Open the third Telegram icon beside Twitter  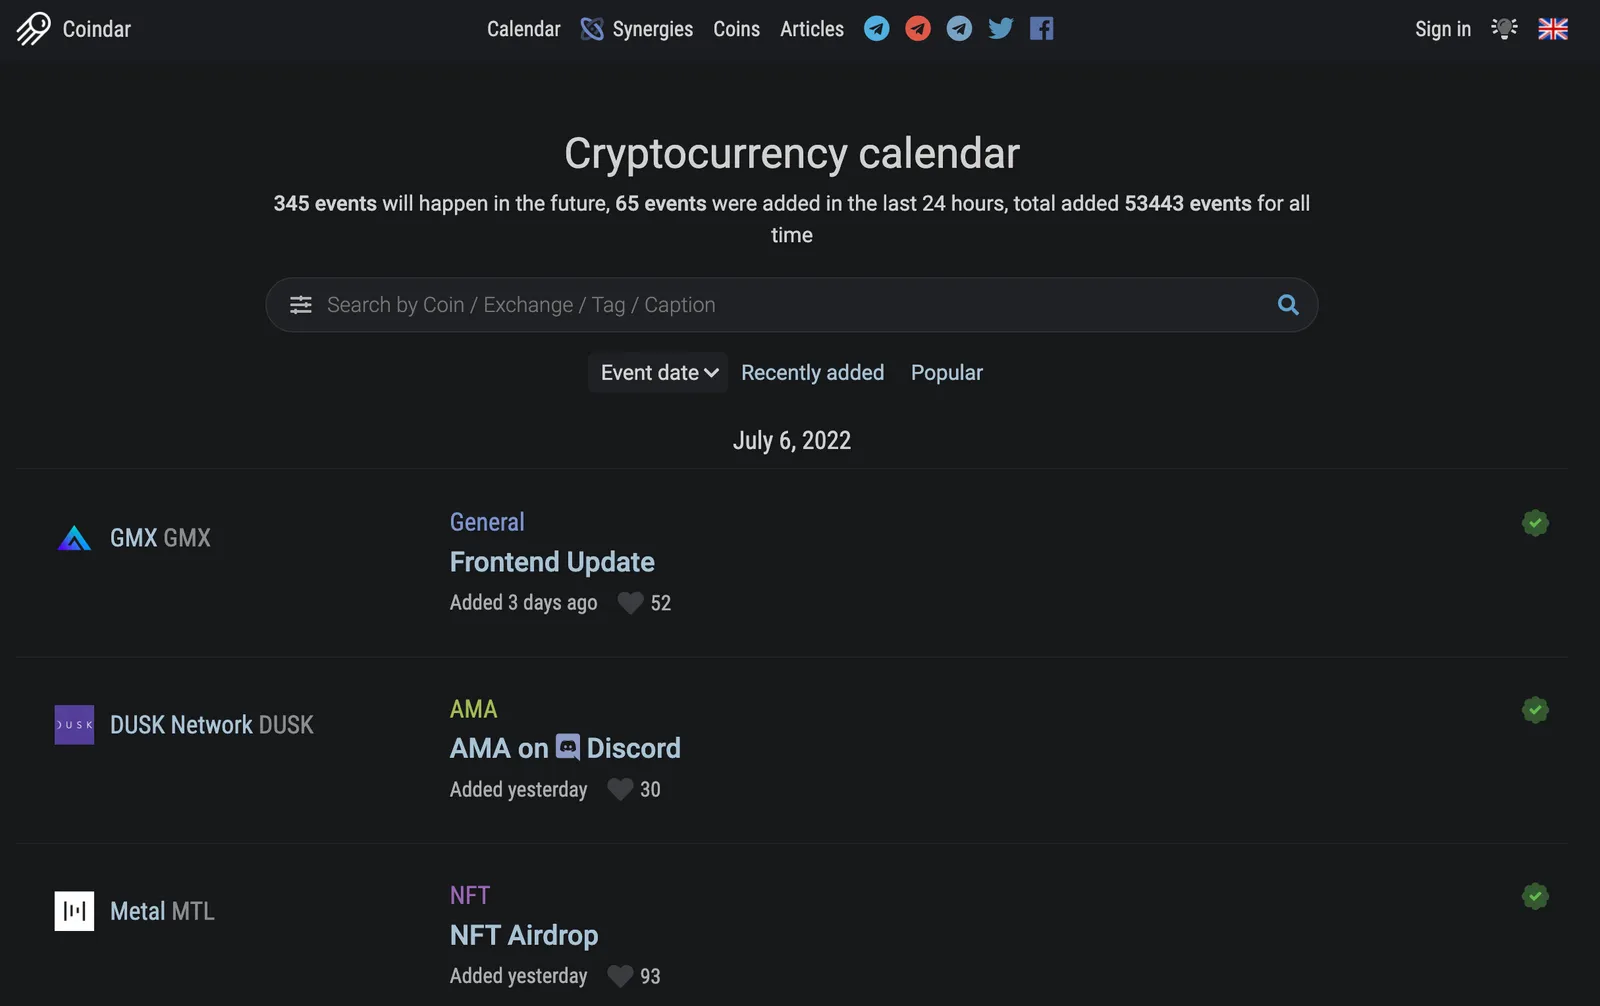[x=959, y=28]
